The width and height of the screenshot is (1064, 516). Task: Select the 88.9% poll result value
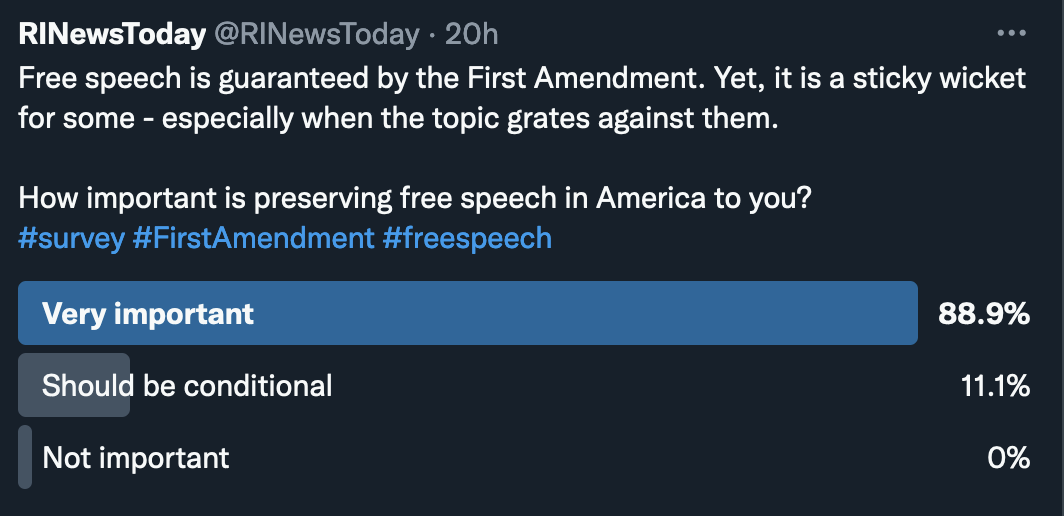(983, 314)
